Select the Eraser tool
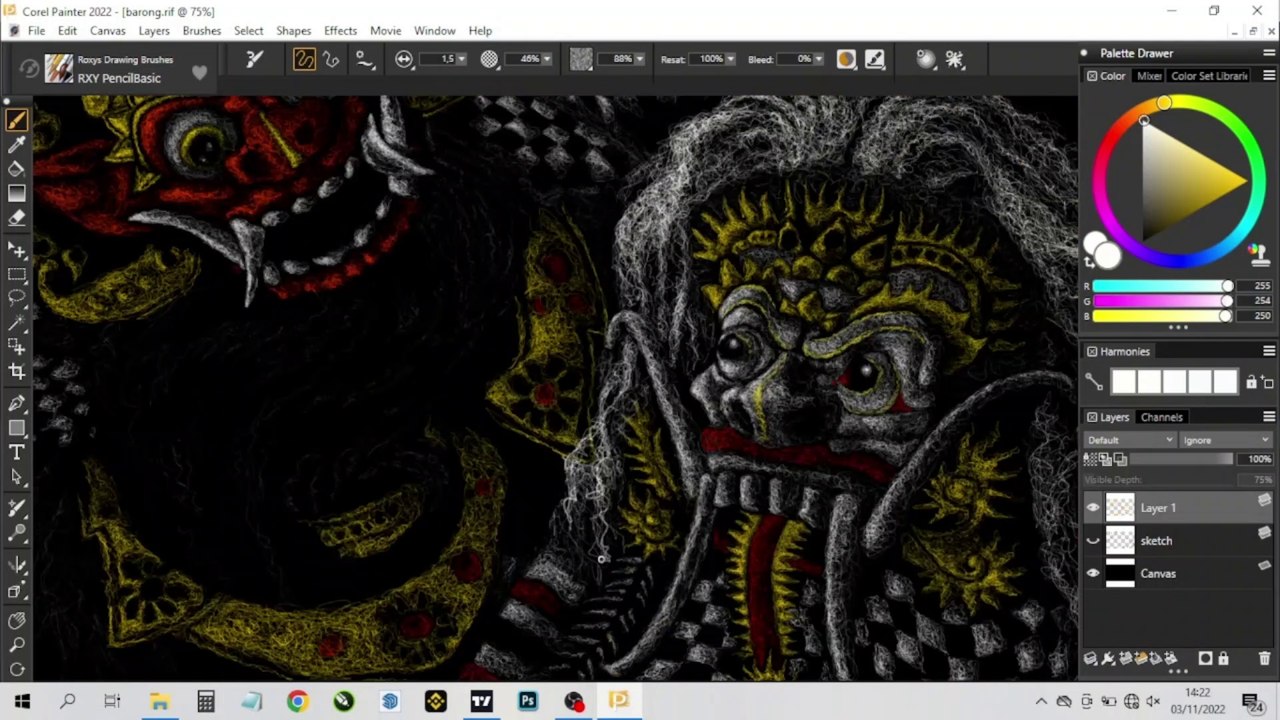The height and width of the screenshot is (720, 1280). pos(17,218)
